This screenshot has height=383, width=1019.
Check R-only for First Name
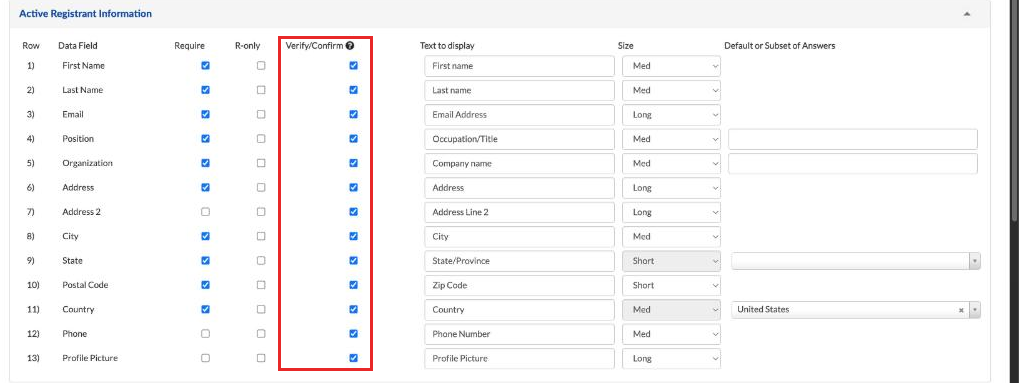click(261, 66)
